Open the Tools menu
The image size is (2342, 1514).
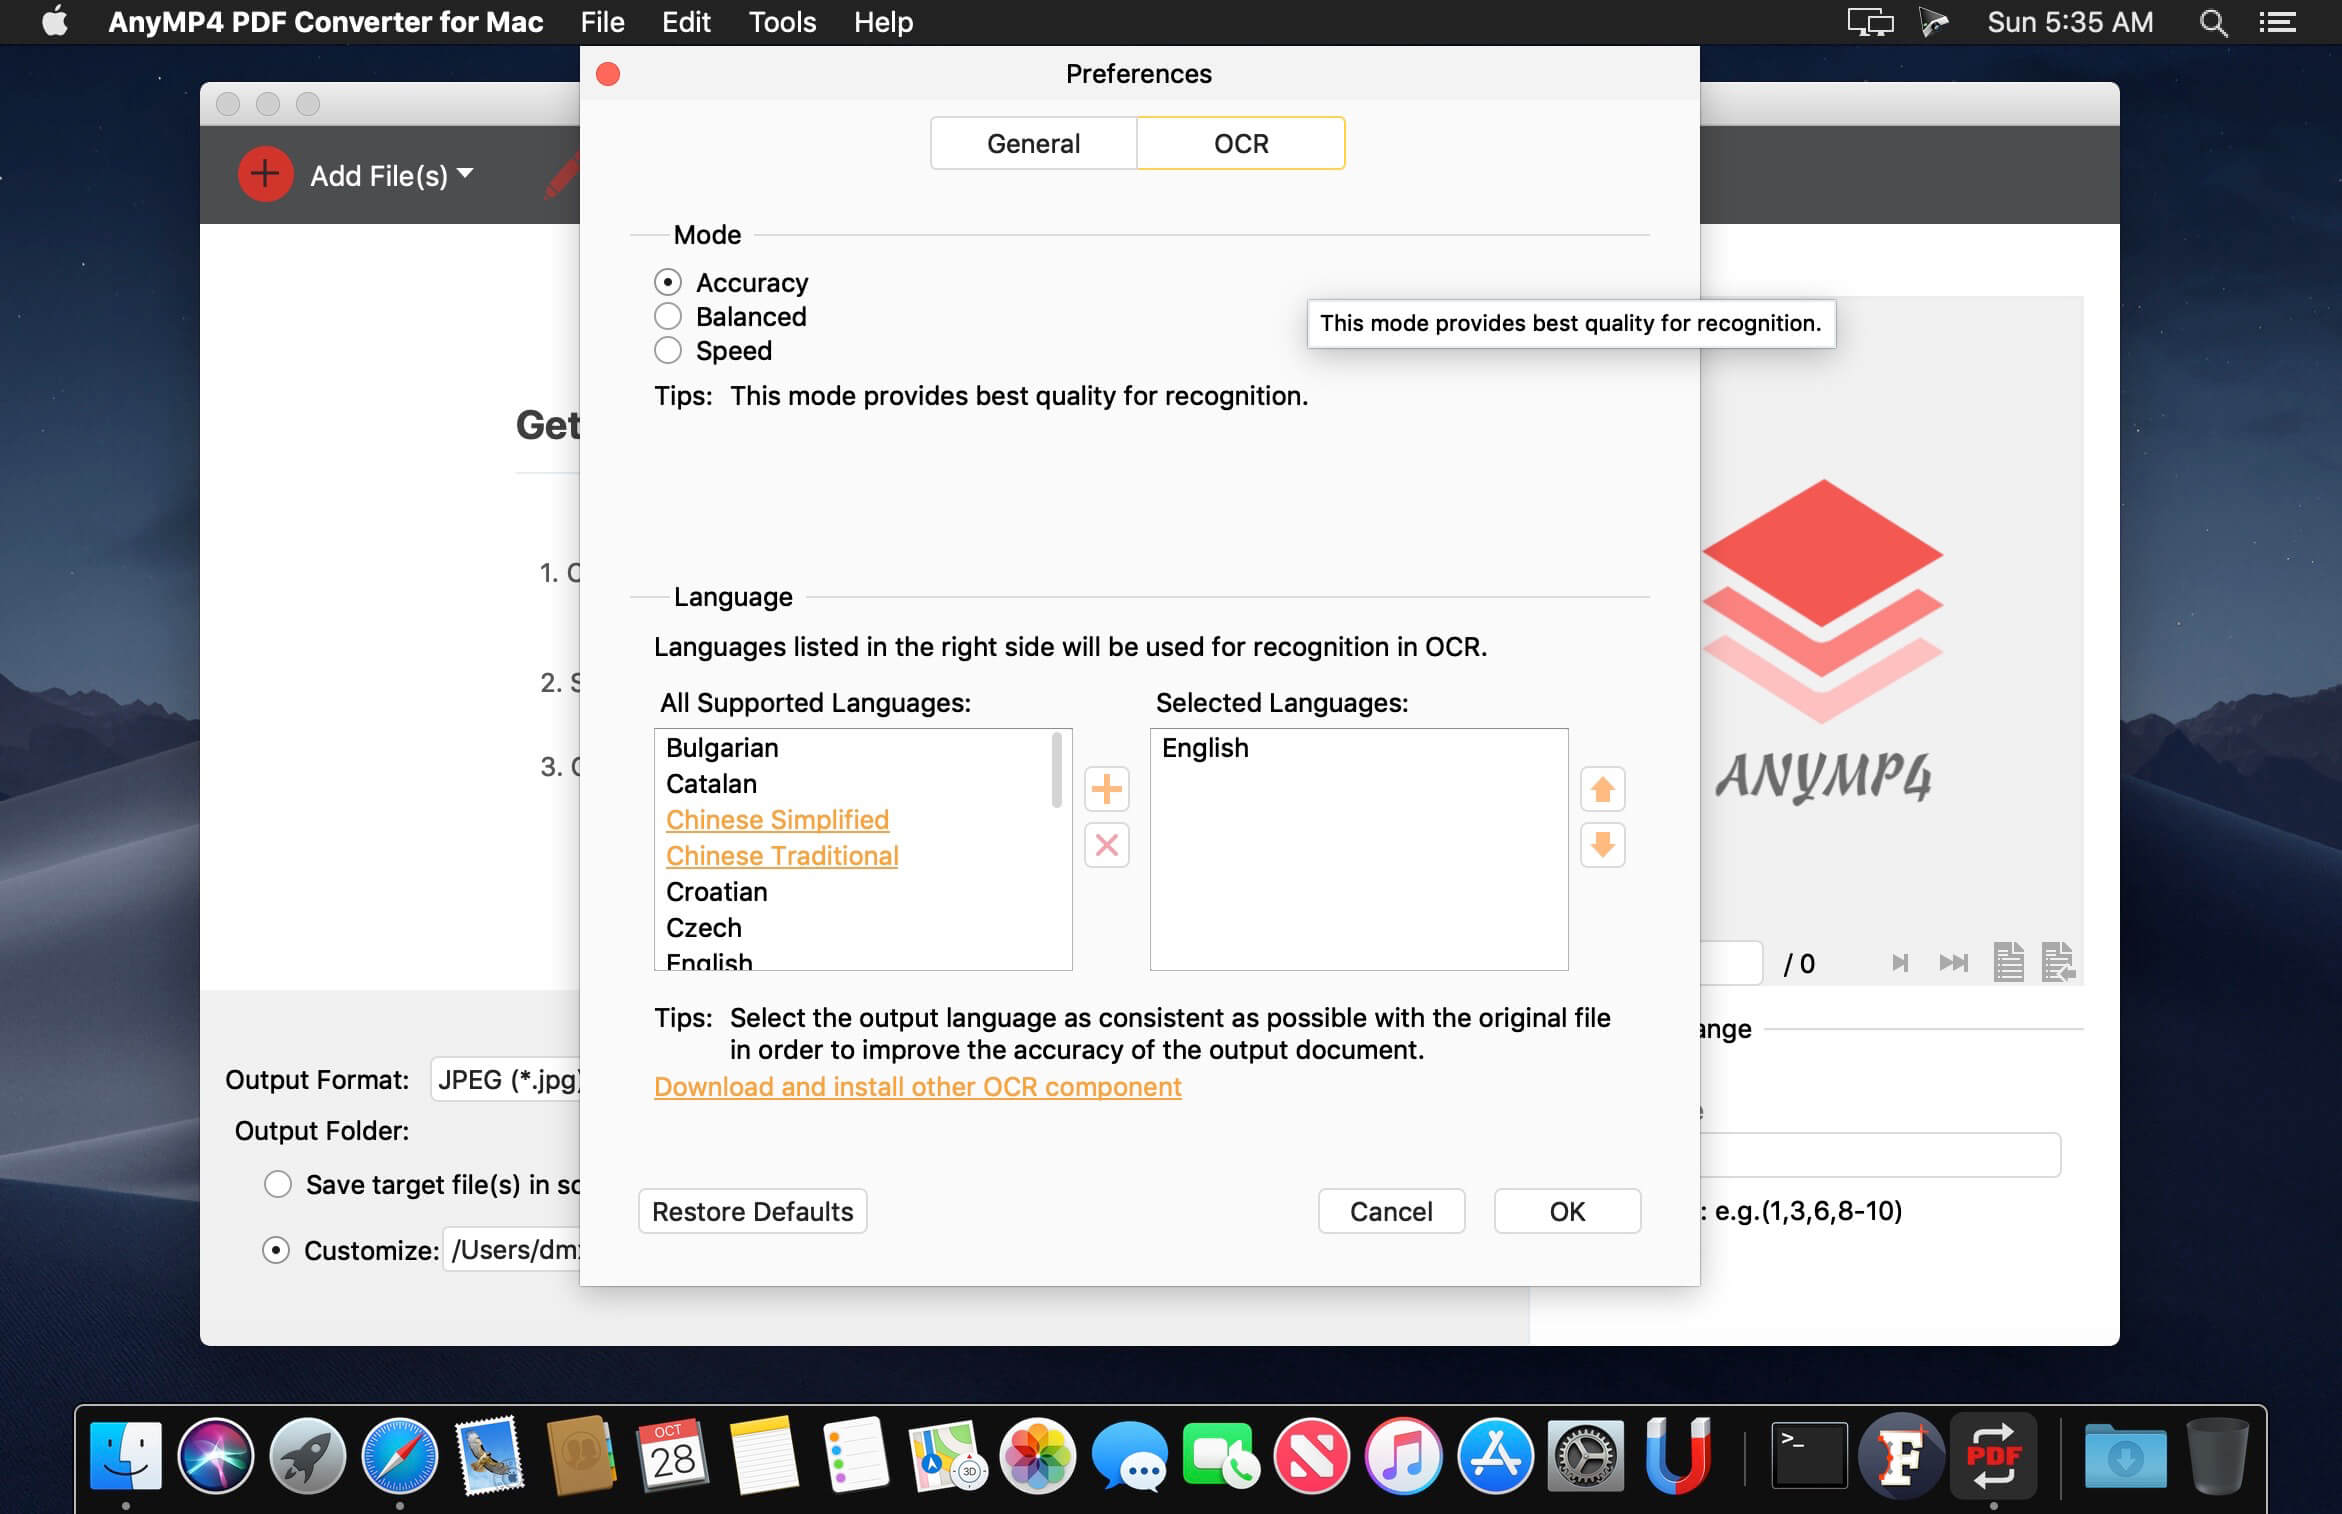[782, 22]
